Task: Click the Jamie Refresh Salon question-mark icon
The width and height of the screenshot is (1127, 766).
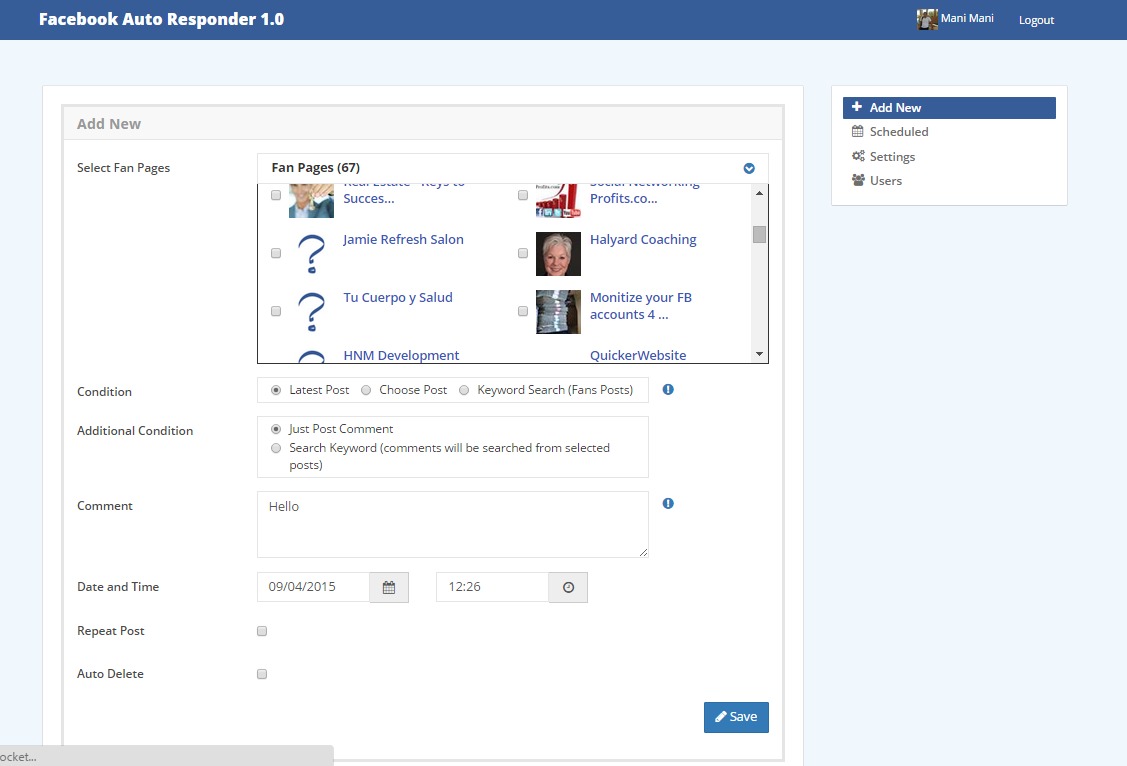Action: coord(312,254)
